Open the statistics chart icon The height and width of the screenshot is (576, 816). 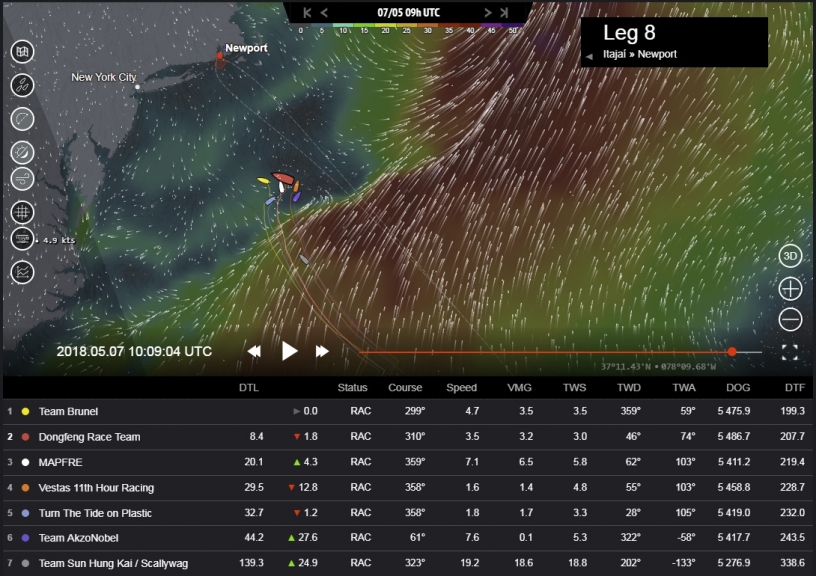click(x=22, y=272)
